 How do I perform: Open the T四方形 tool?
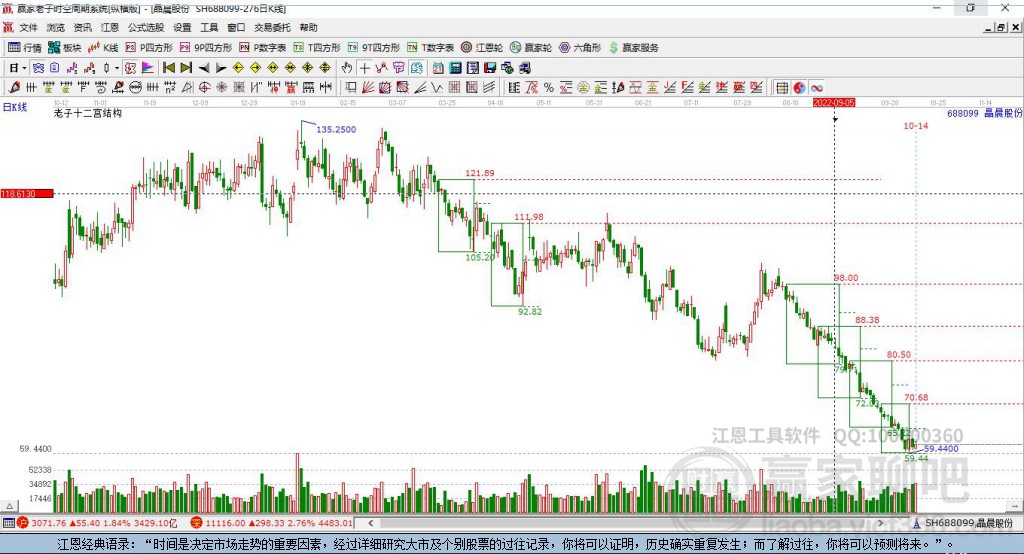[317, 48]
